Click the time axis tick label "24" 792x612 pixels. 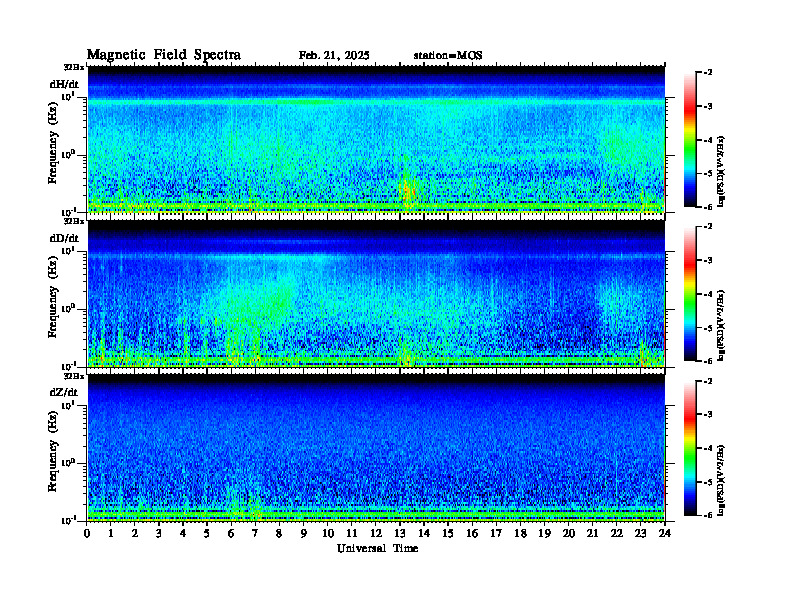(665, 533)
